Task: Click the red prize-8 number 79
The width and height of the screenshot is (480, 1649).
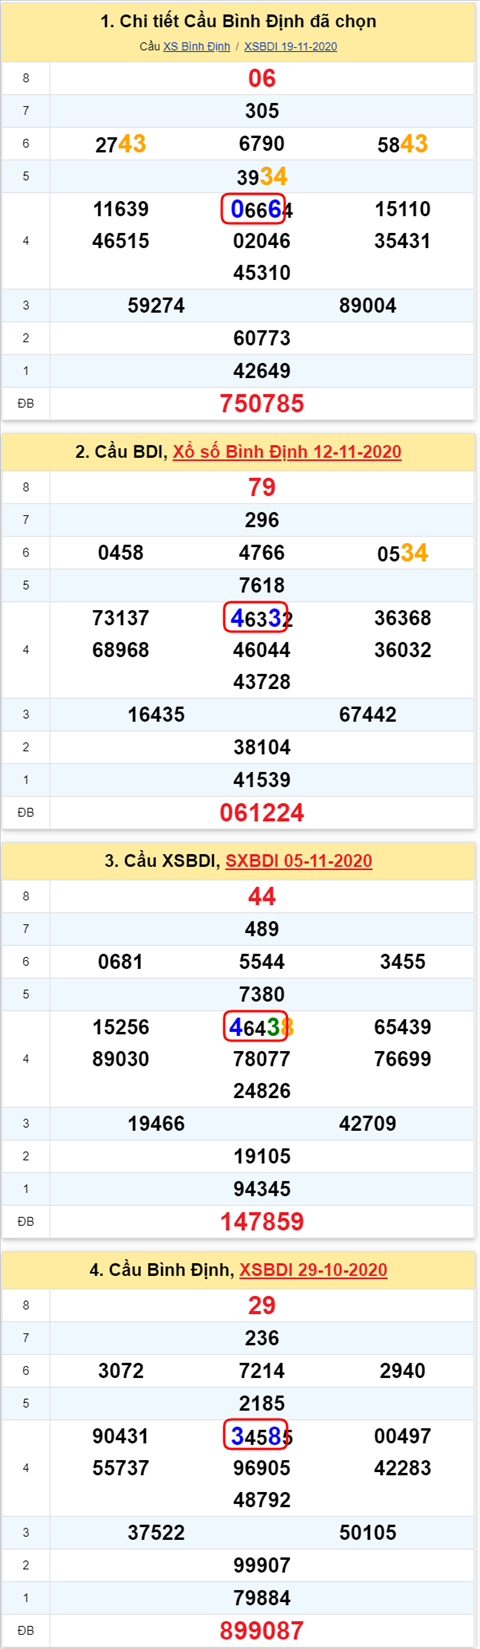Action: tap(262, 487)
